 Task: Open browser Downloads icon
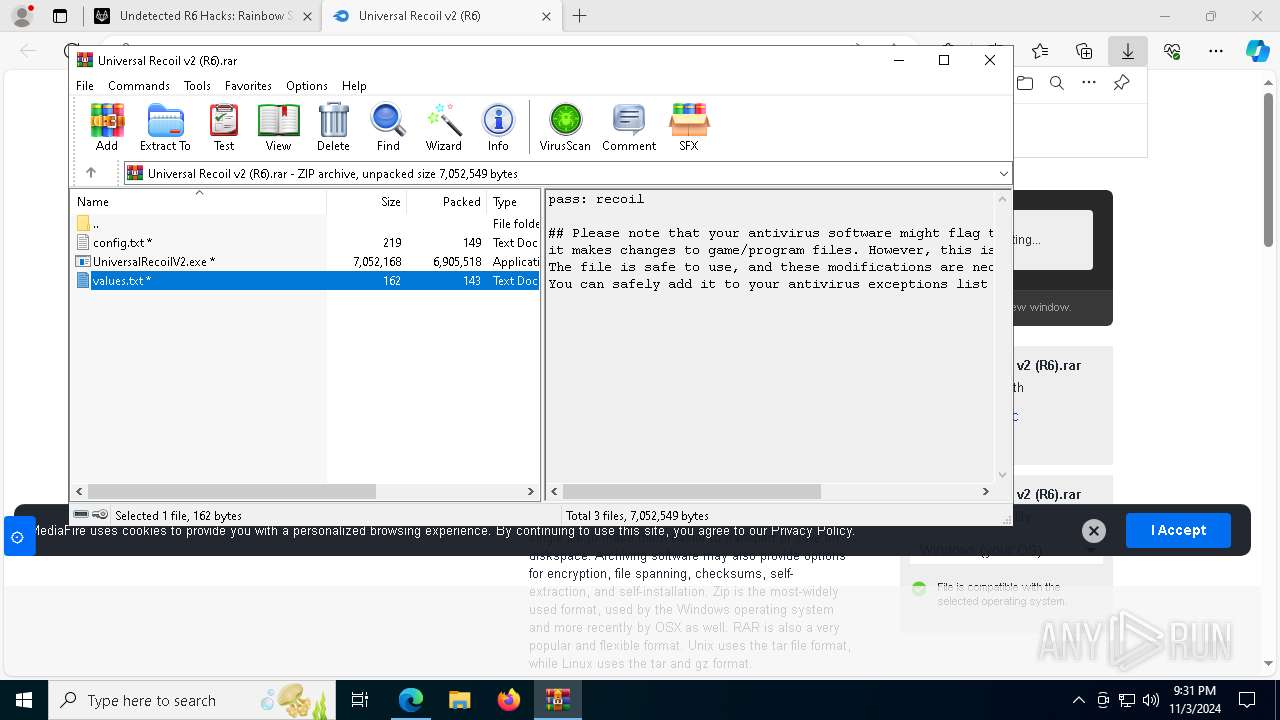[1128, 51]
